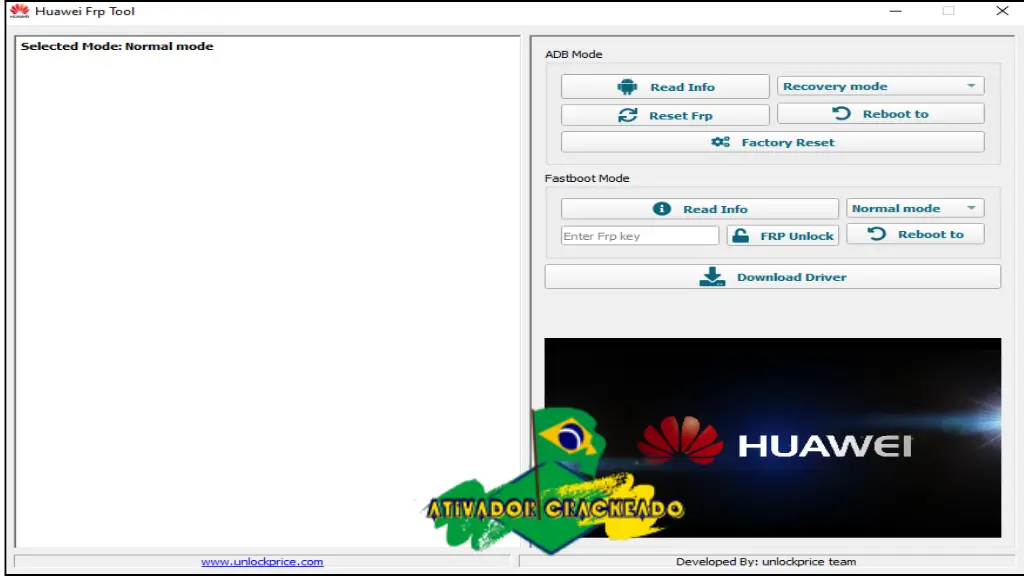
Task: Open the www.unlockprice.com link
Action: pos(262,562)
